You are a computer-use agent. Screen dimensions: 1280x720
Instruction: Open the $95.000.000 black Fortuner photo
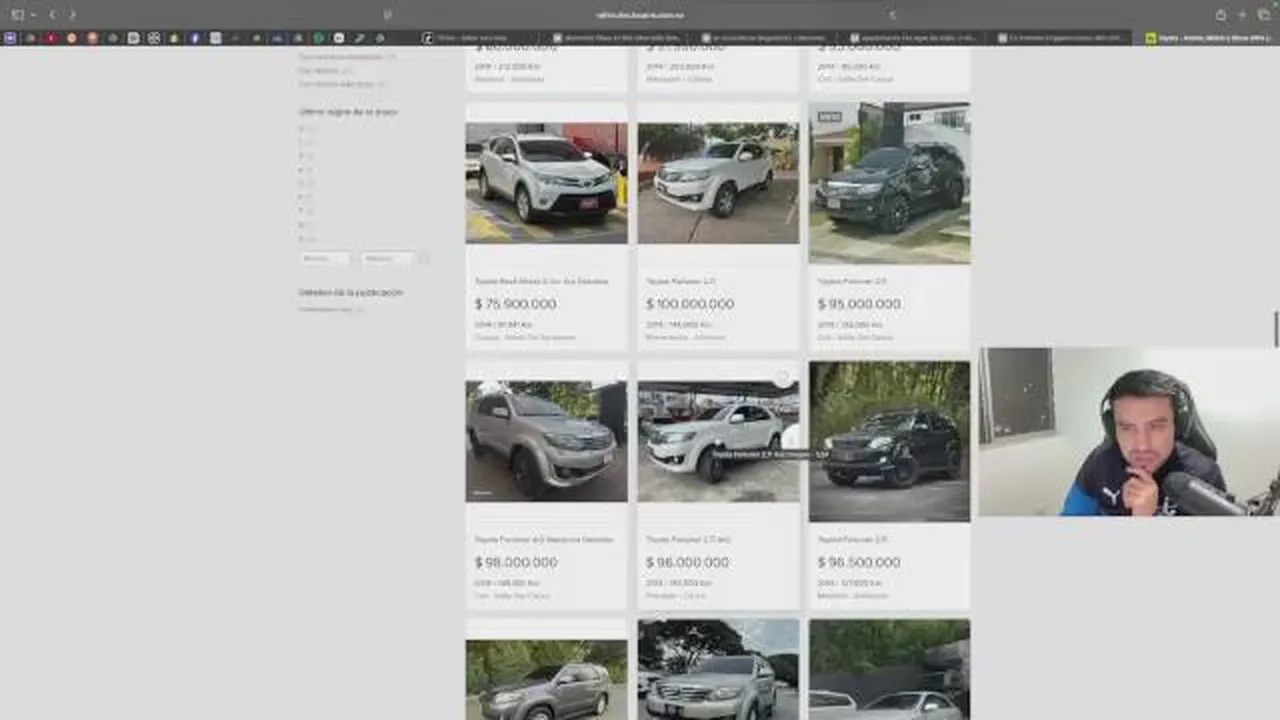[889, 183]
